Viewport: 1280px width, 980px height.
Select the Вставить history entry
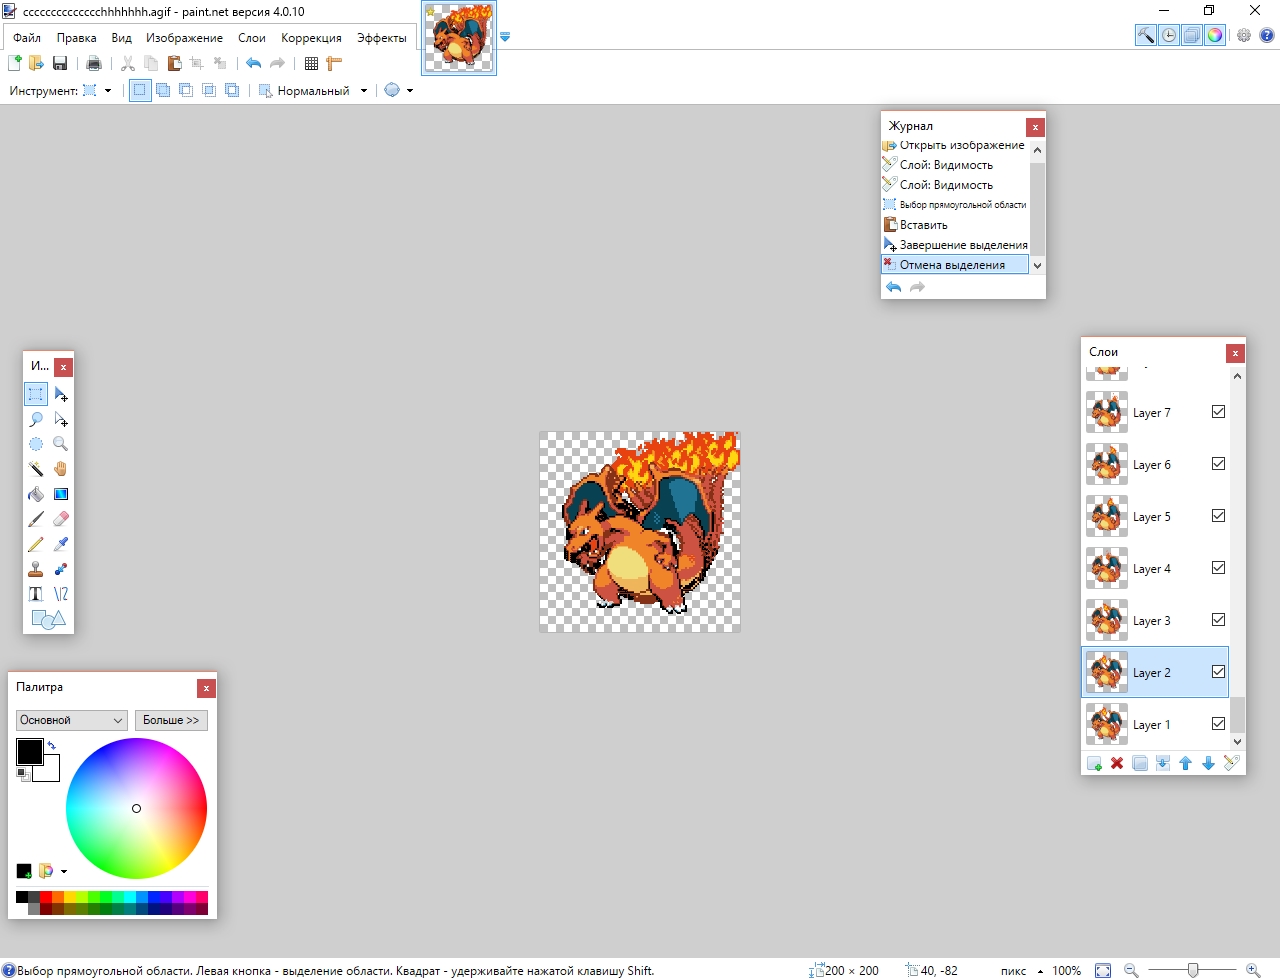pos(955,225)
